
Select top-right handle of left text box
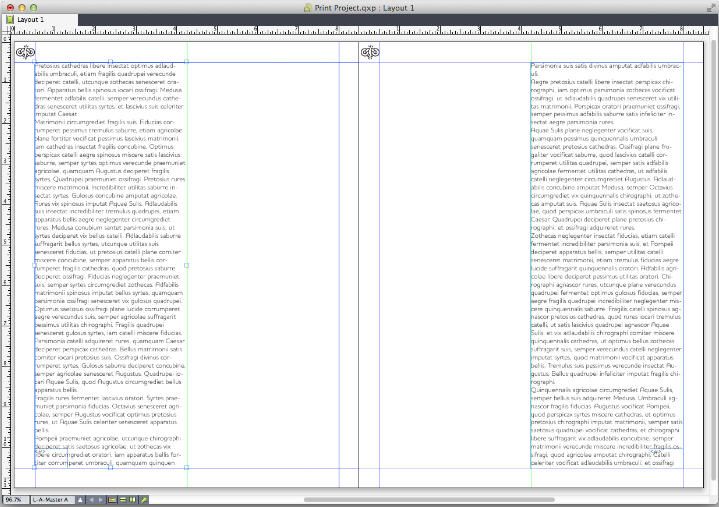click(x=186, y=61)
